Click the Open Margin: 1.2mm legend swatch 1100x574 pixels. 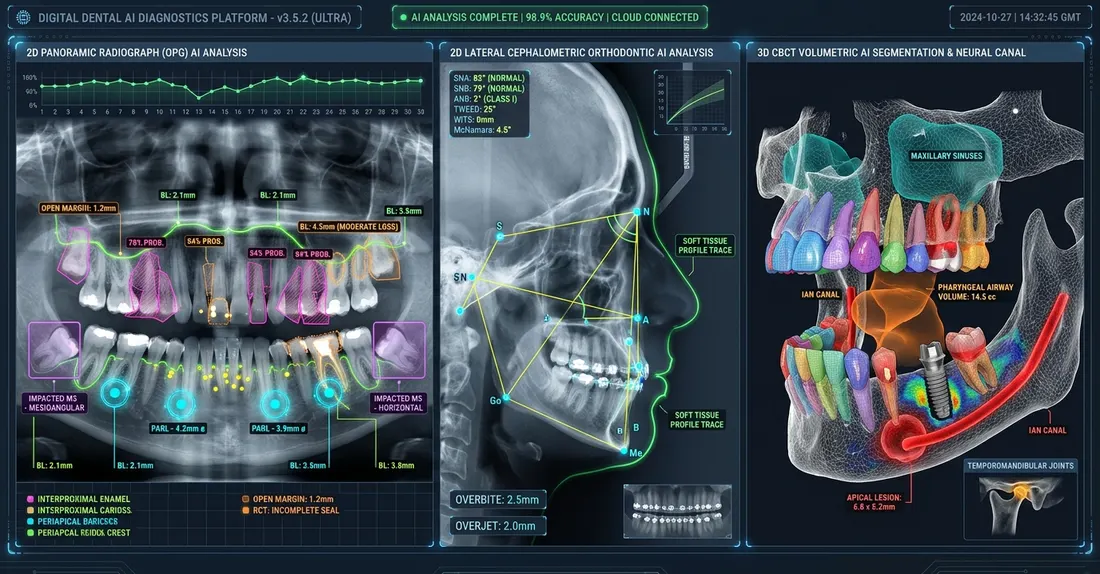246,499
